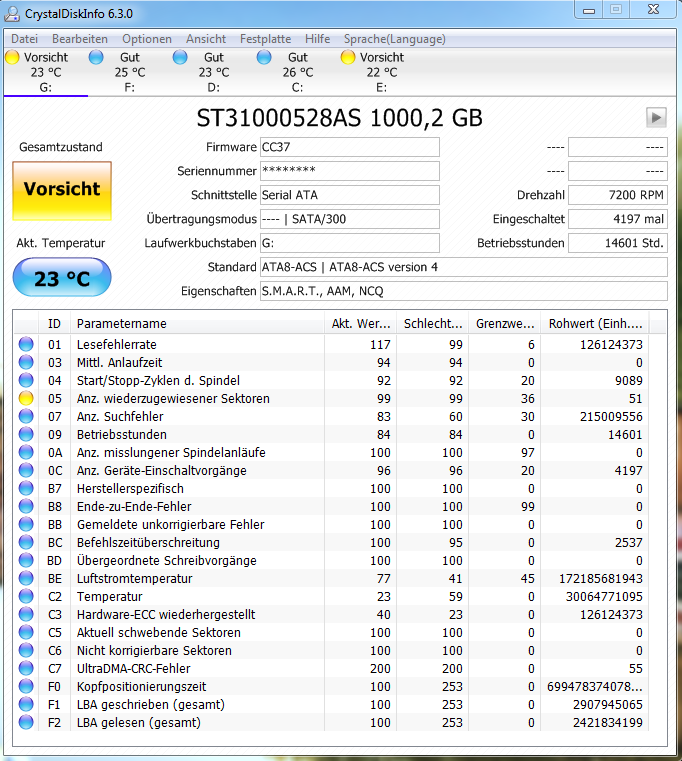Select the Betriebsstunden parameter row in table
This screenshot has height=761, width=682.
(331, 434)
